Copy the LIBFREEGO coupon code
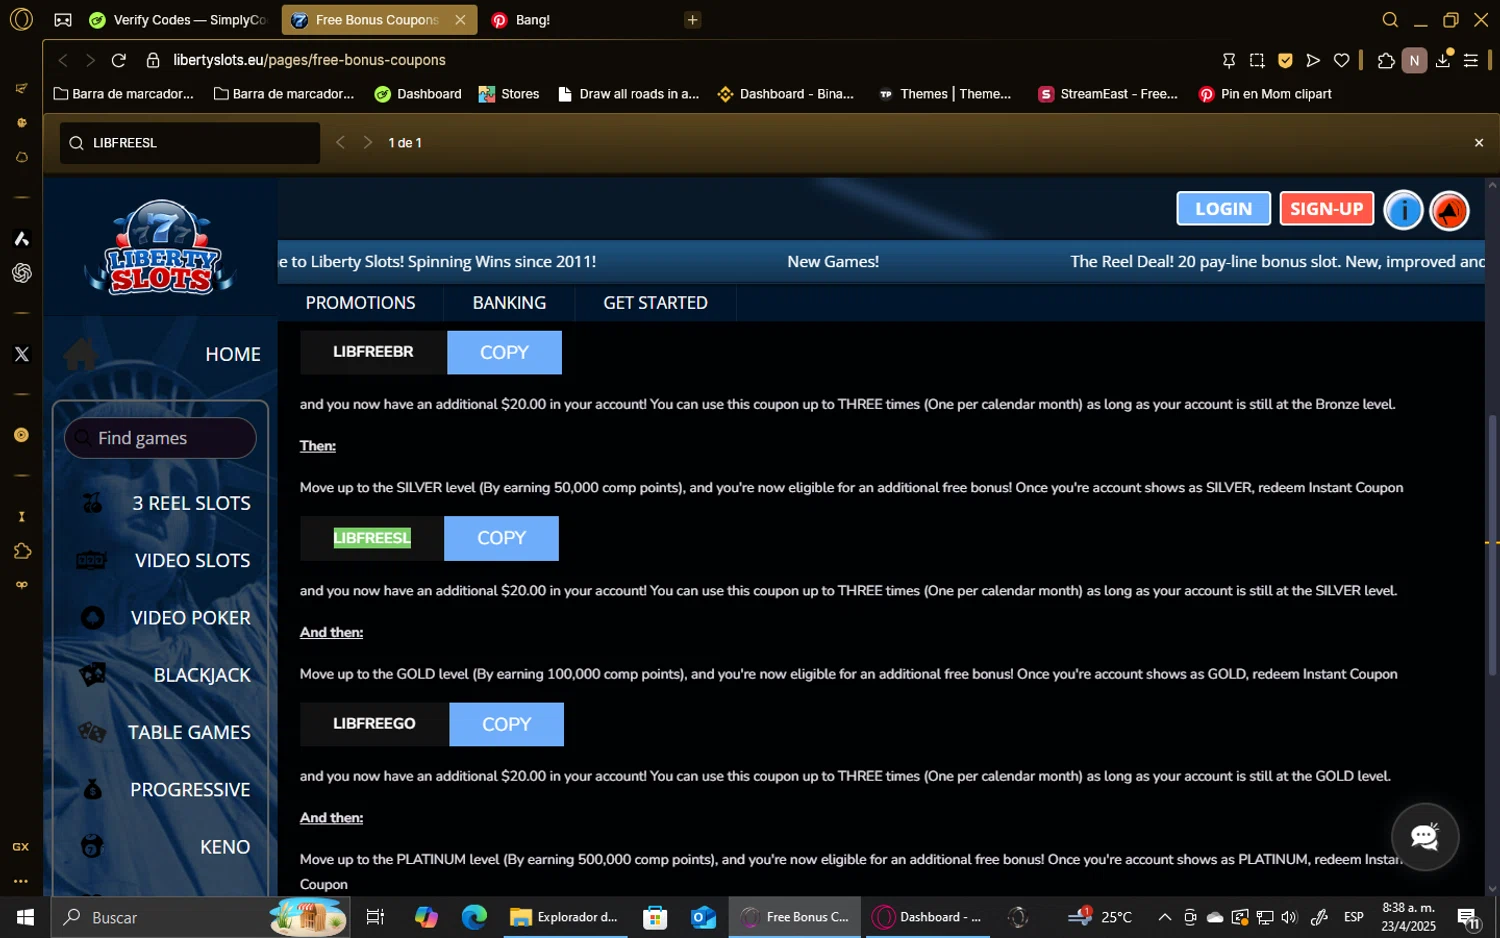The image size is (1500, 938). click(x=506, y=724)
